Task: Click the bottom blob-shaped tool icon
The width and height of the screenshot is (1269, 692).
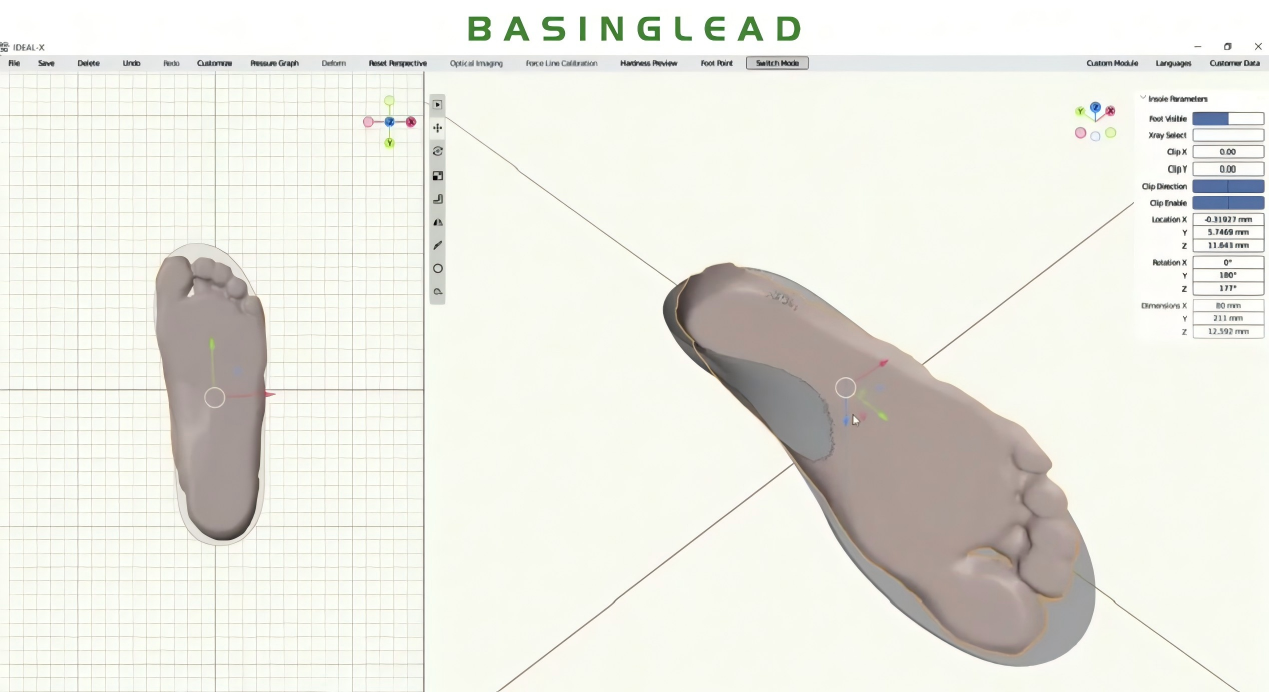Action: pyautogui.click(x=438, y=292)
